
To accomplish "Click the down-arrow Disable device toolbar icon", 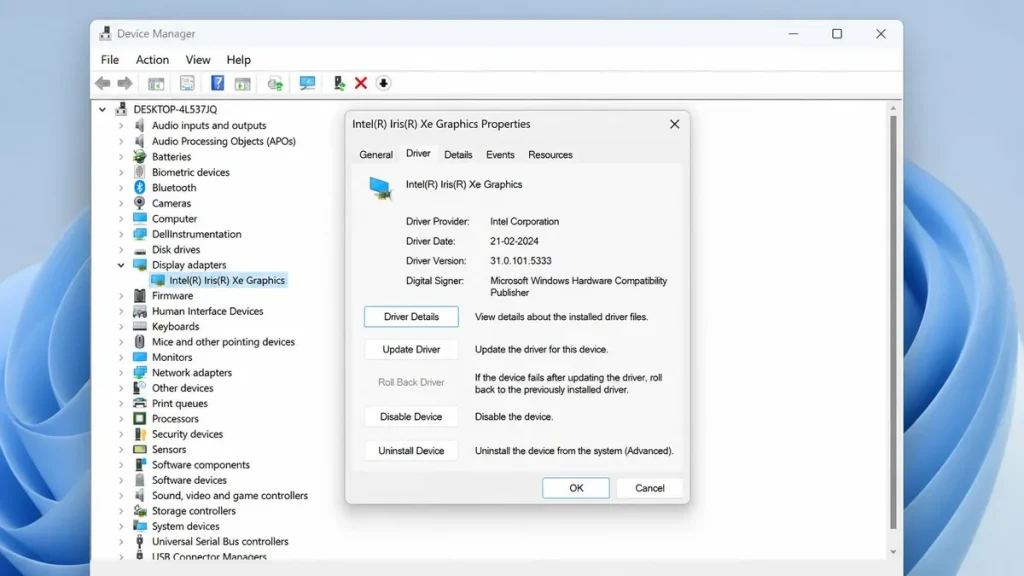I will click(383, 83).
